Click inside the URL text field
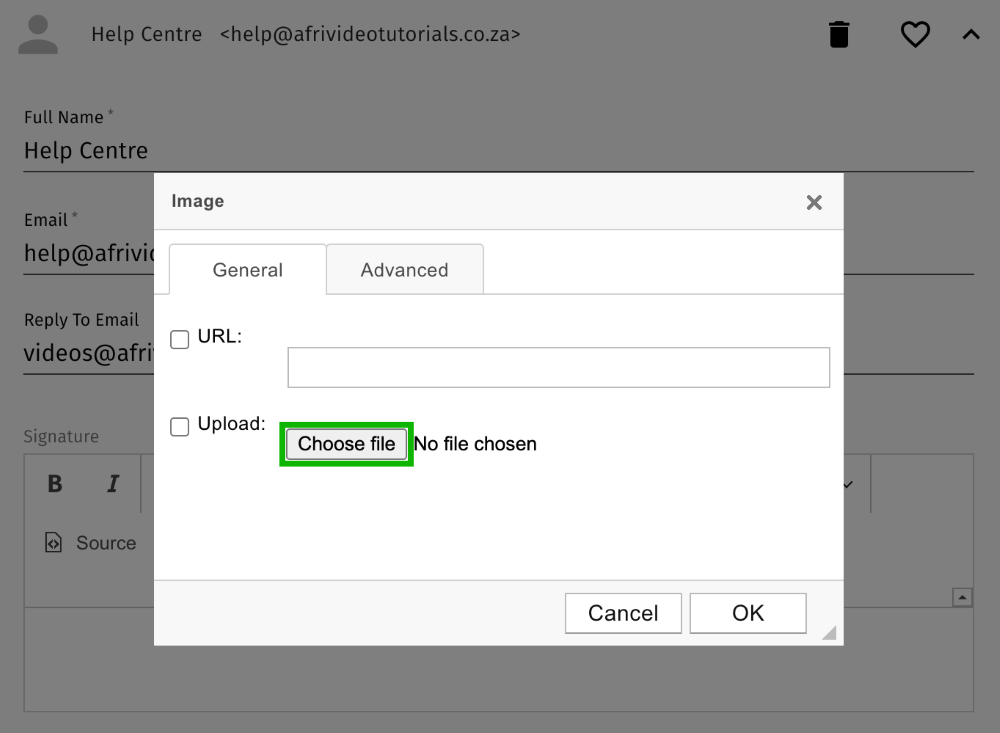Viewport: 1000px width, 733px height. 558,367
